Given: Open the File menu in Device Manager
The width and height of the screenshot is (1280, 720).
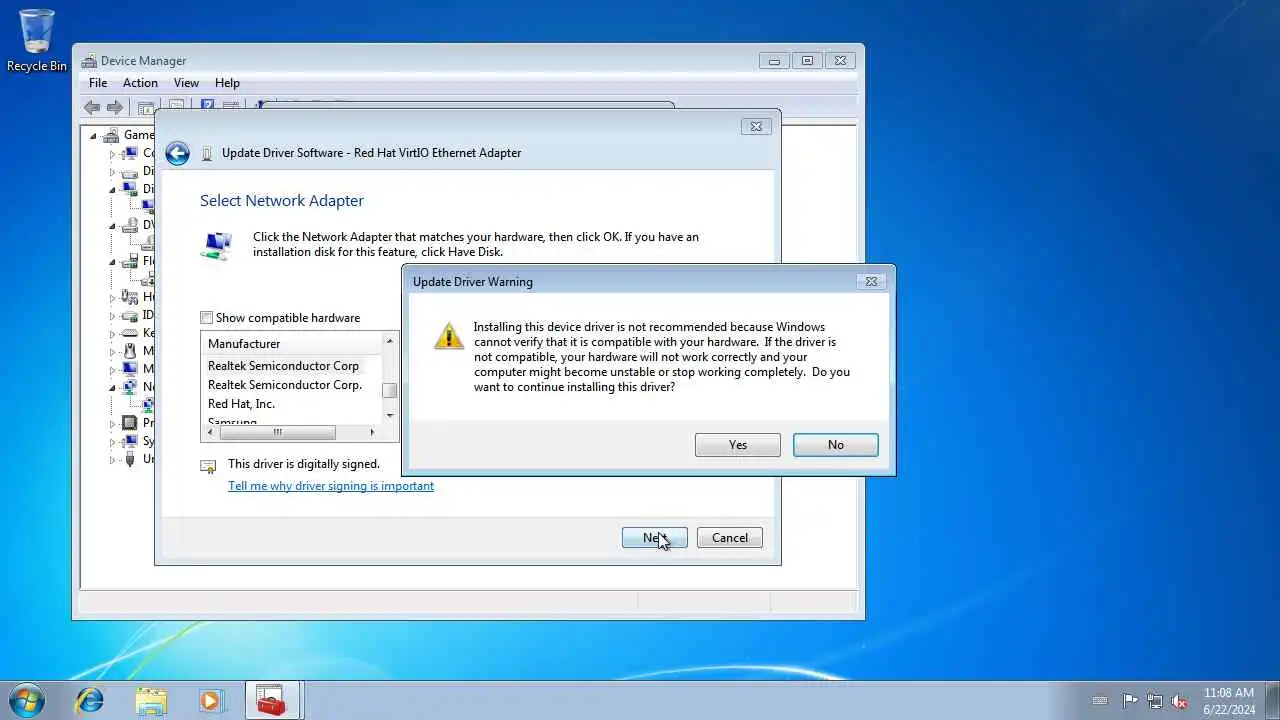Looking at the screenshot, I should tap(98, 83).
